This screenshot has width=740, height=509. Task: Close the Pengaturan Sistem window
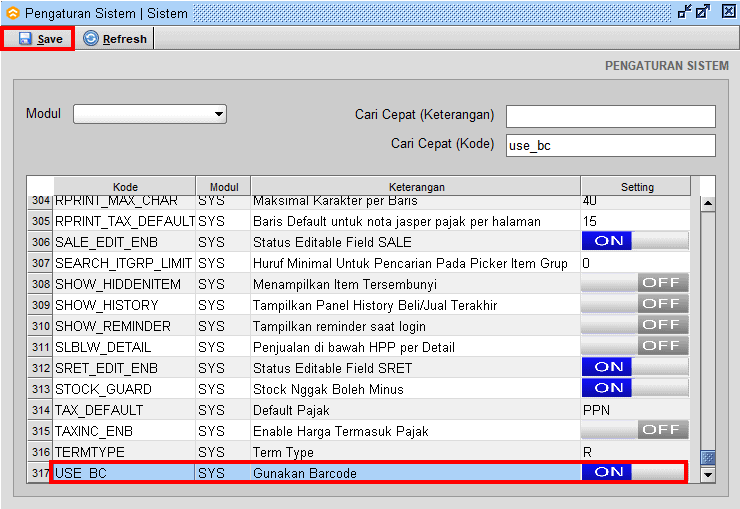(x=729, y=12)
